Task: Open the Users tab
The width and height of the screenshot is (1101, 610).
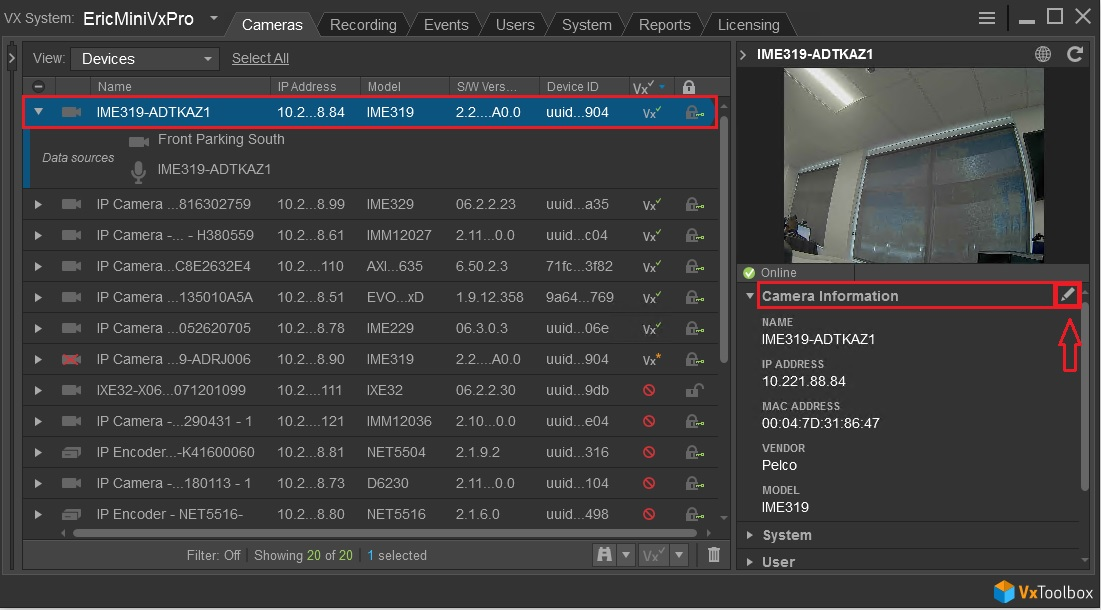Action: point(515,25)
